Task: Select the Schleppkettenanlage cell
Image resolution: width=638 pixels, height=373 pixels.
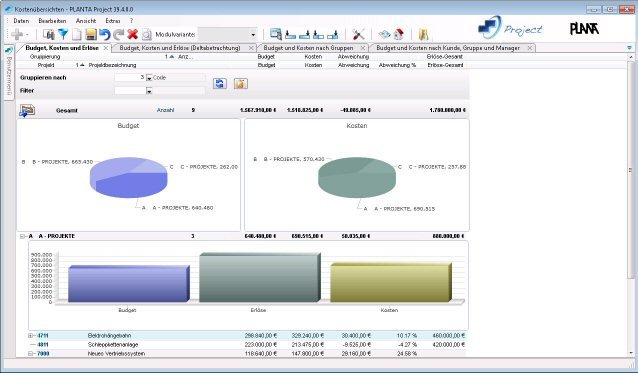Action: coord(114,345)
